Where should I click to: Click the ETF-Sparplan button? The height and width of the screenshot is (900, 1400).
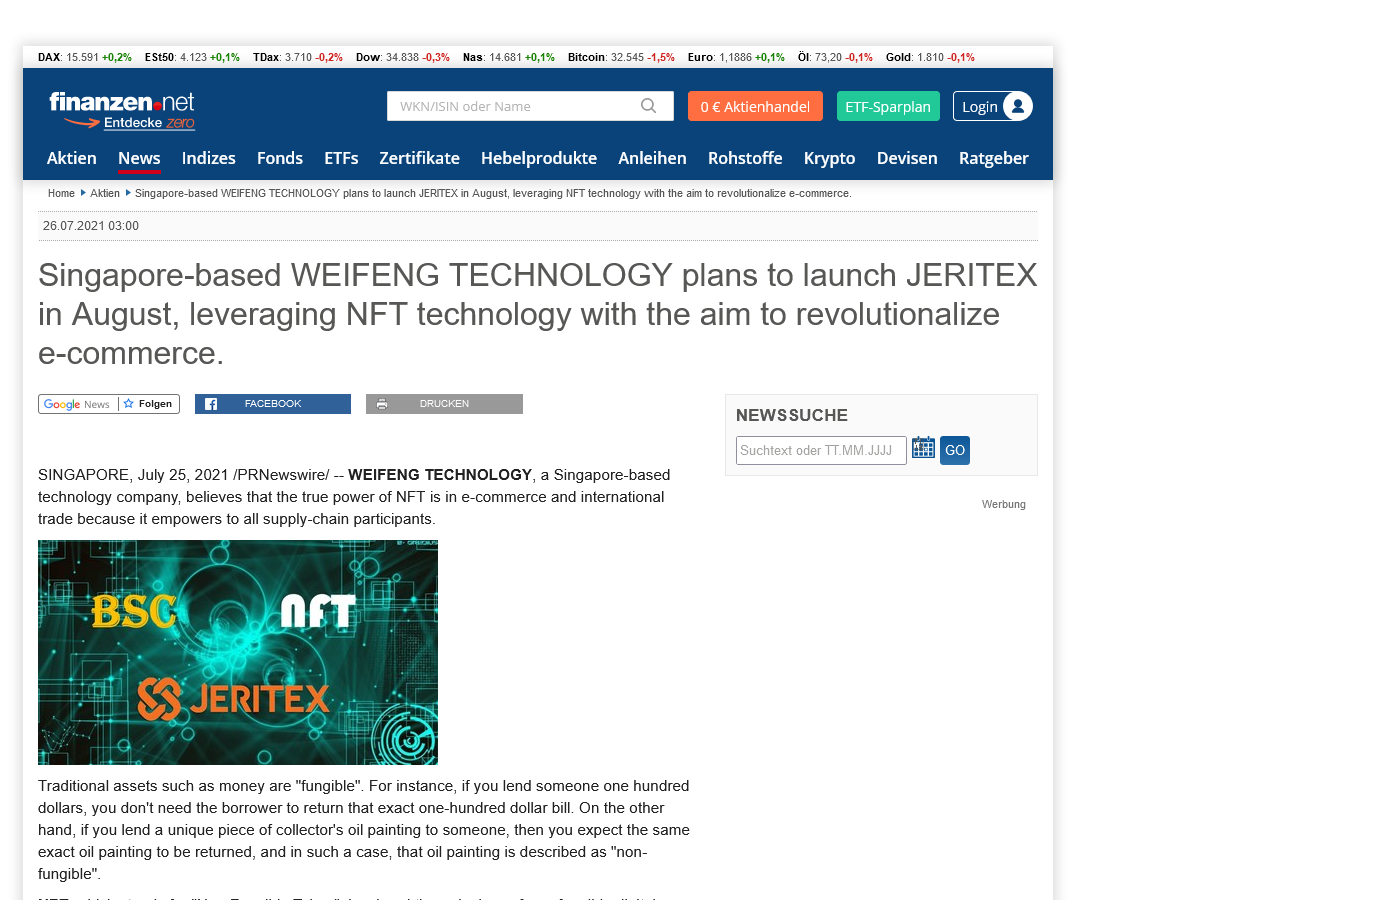888,106
